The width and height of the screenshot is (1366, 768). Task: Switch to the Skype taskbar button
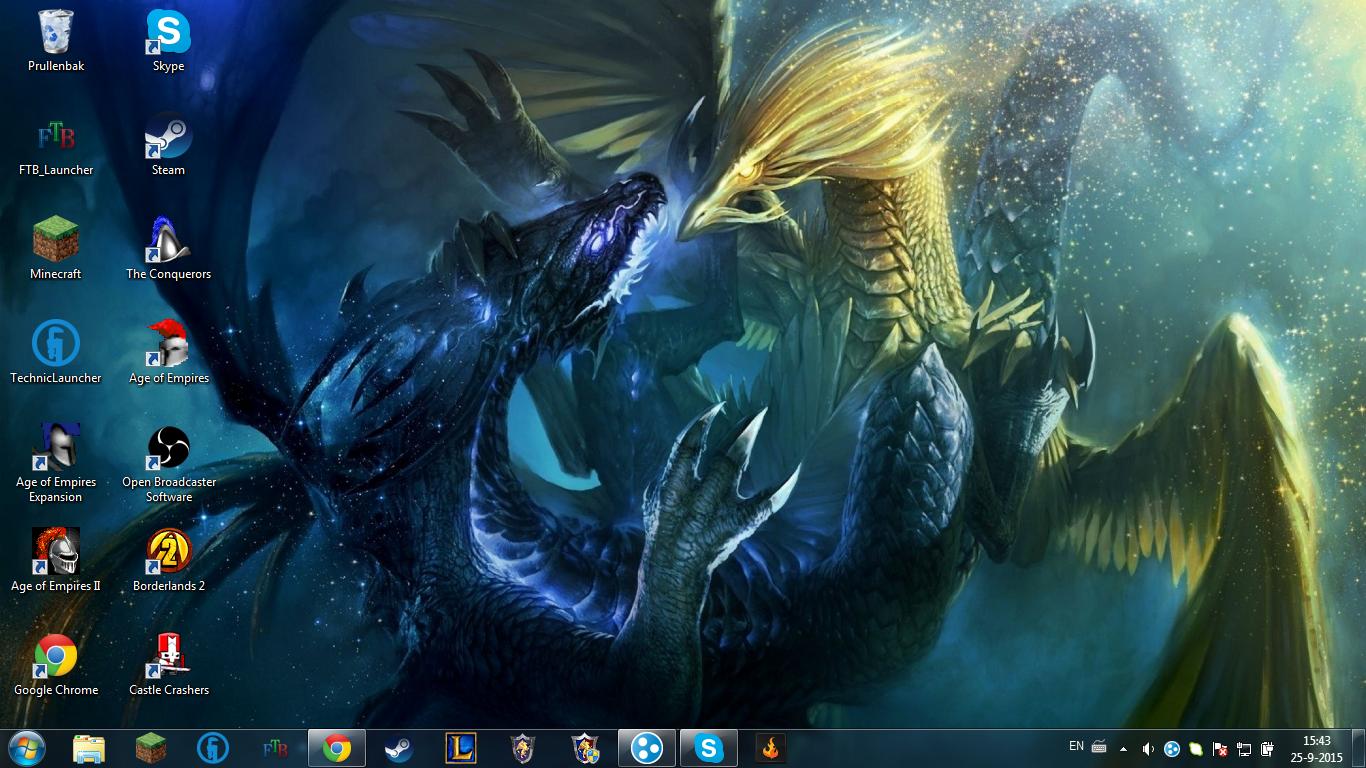(x=709, y=748)
